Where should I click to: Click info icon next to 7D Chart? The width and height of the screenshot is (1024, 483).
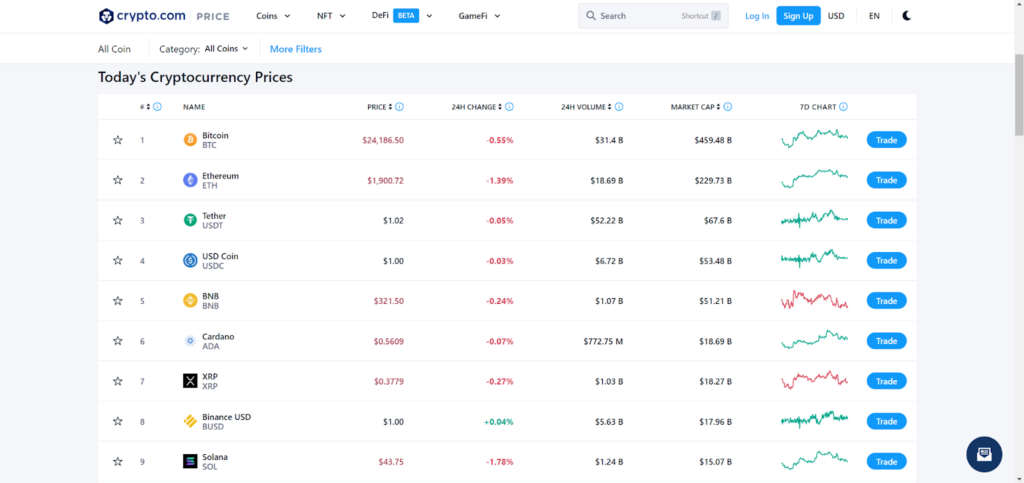[x=843, y=107]
